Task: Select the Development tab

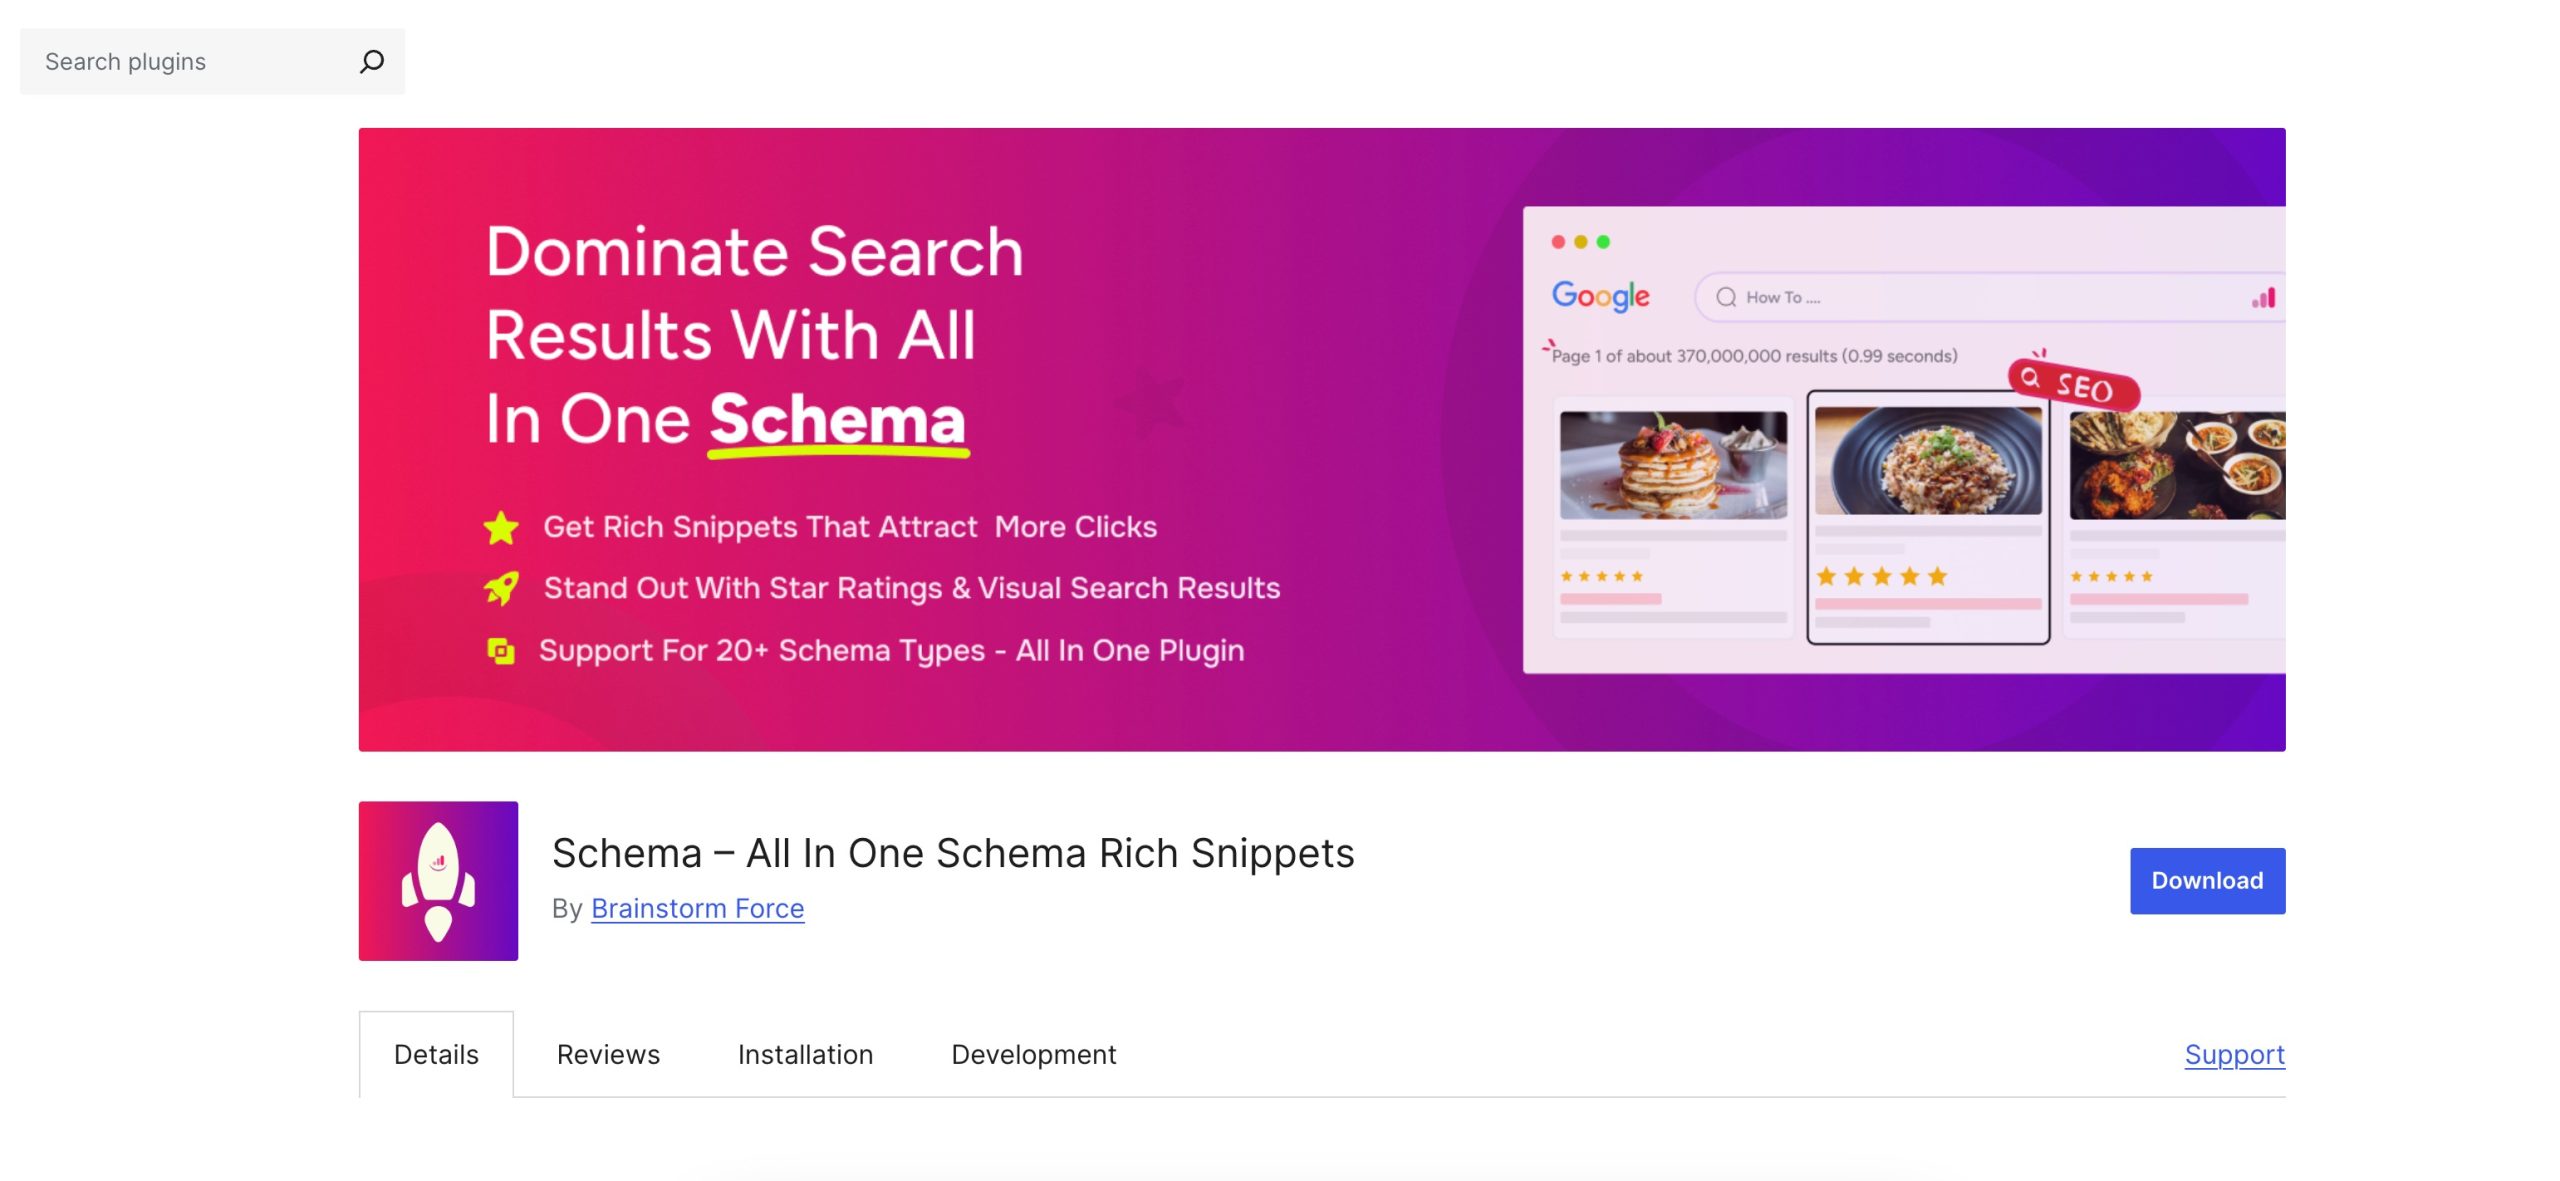Action: pyautogui.click(x=1033, y=1054)
